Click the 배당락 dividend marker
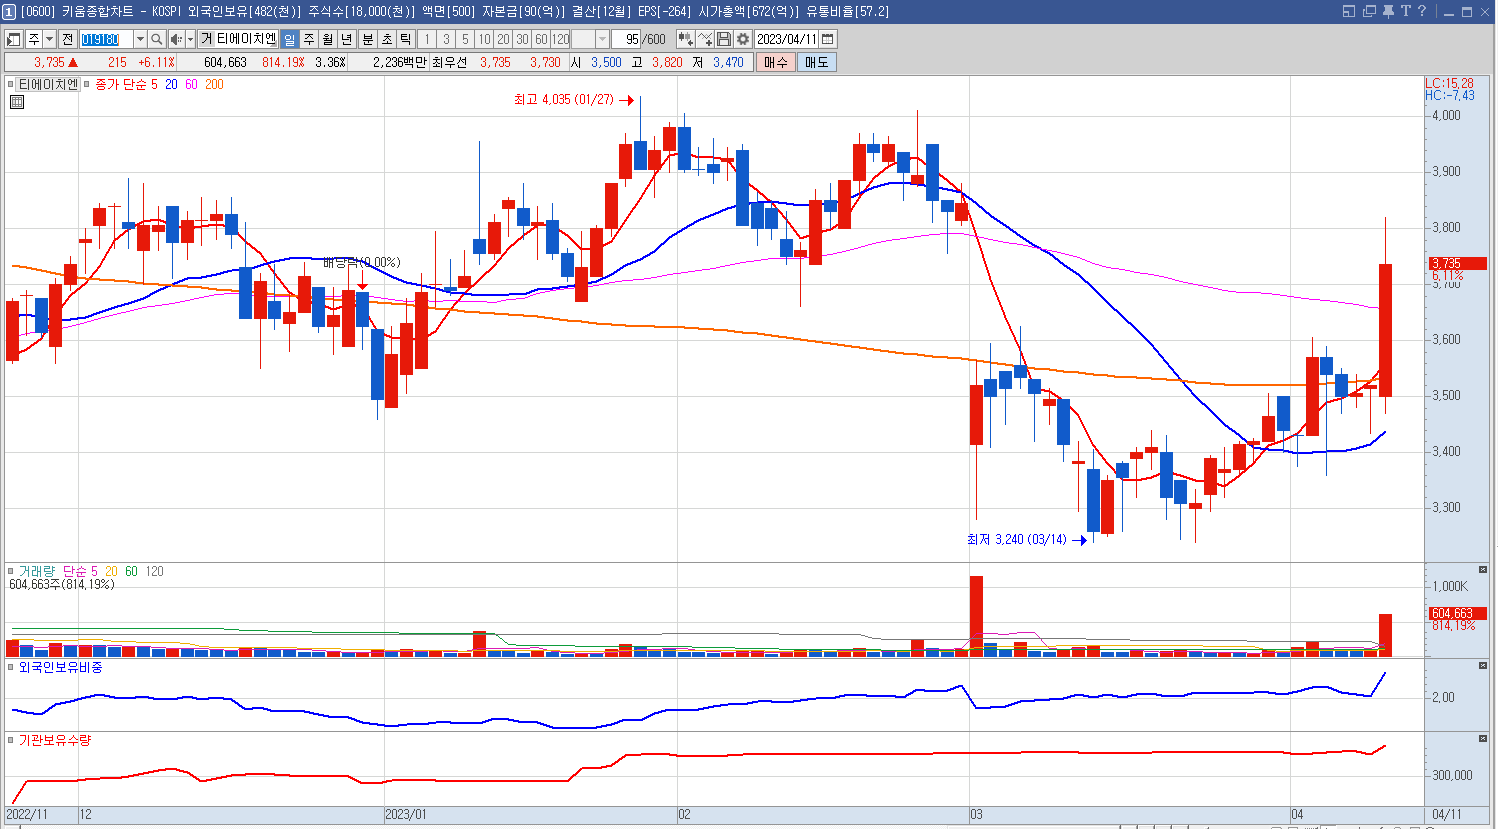The image size is (1498, 829). pos(361,263)
